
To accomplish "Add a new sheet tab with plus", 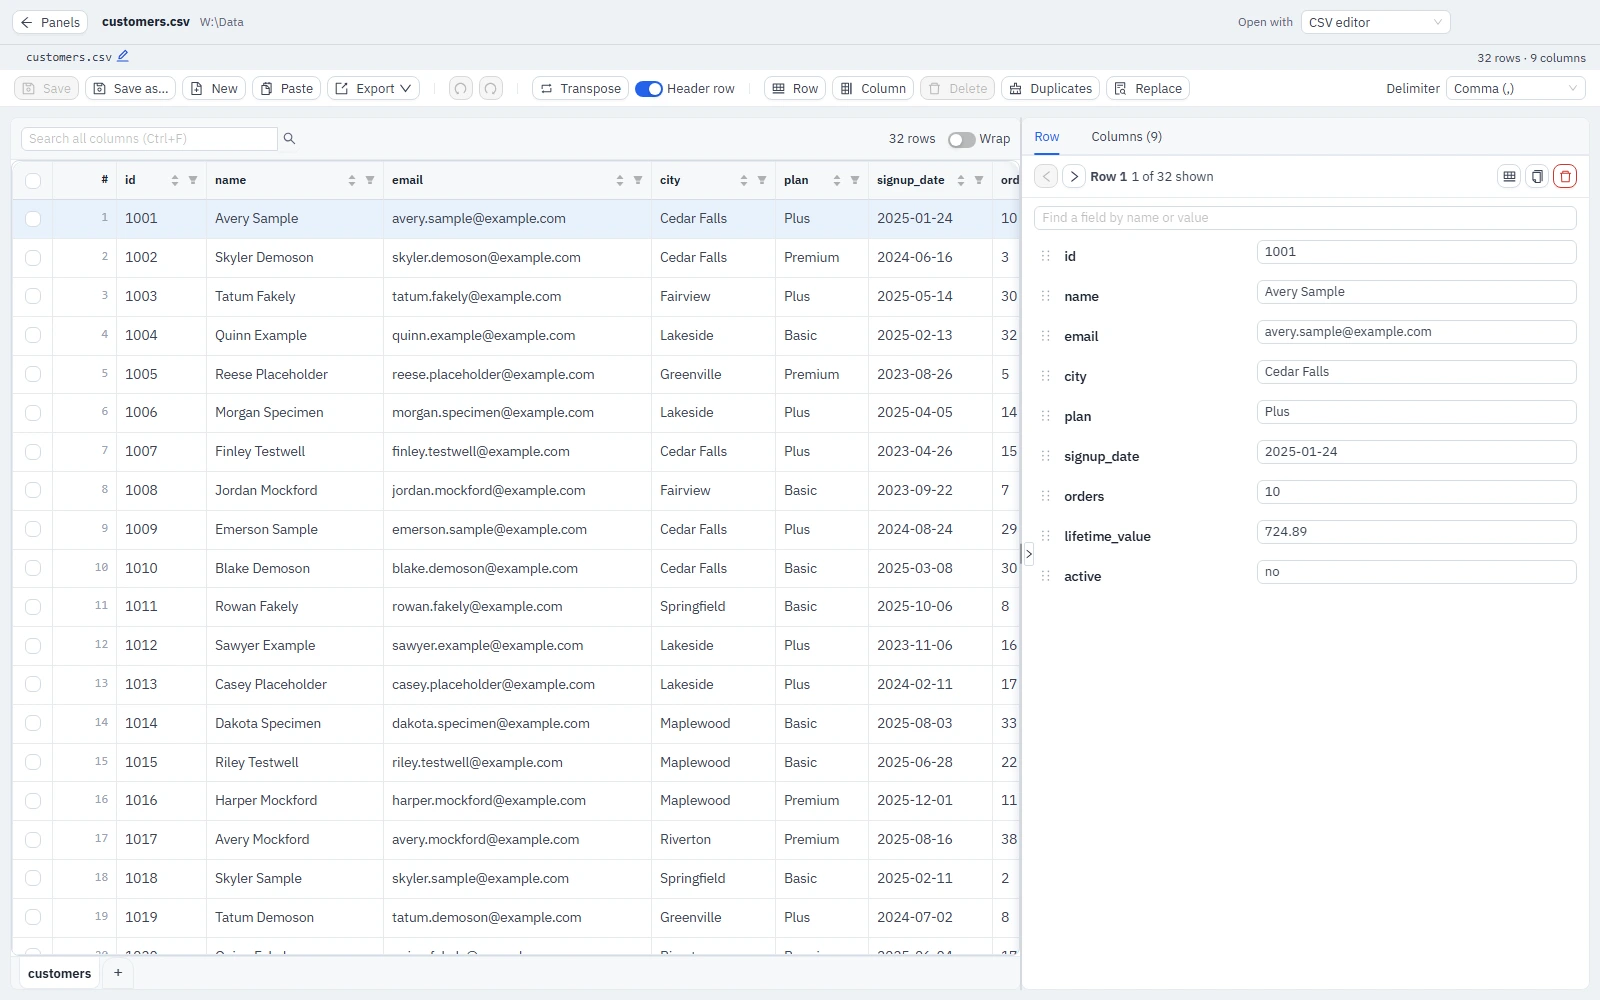I will click(118, 973).
